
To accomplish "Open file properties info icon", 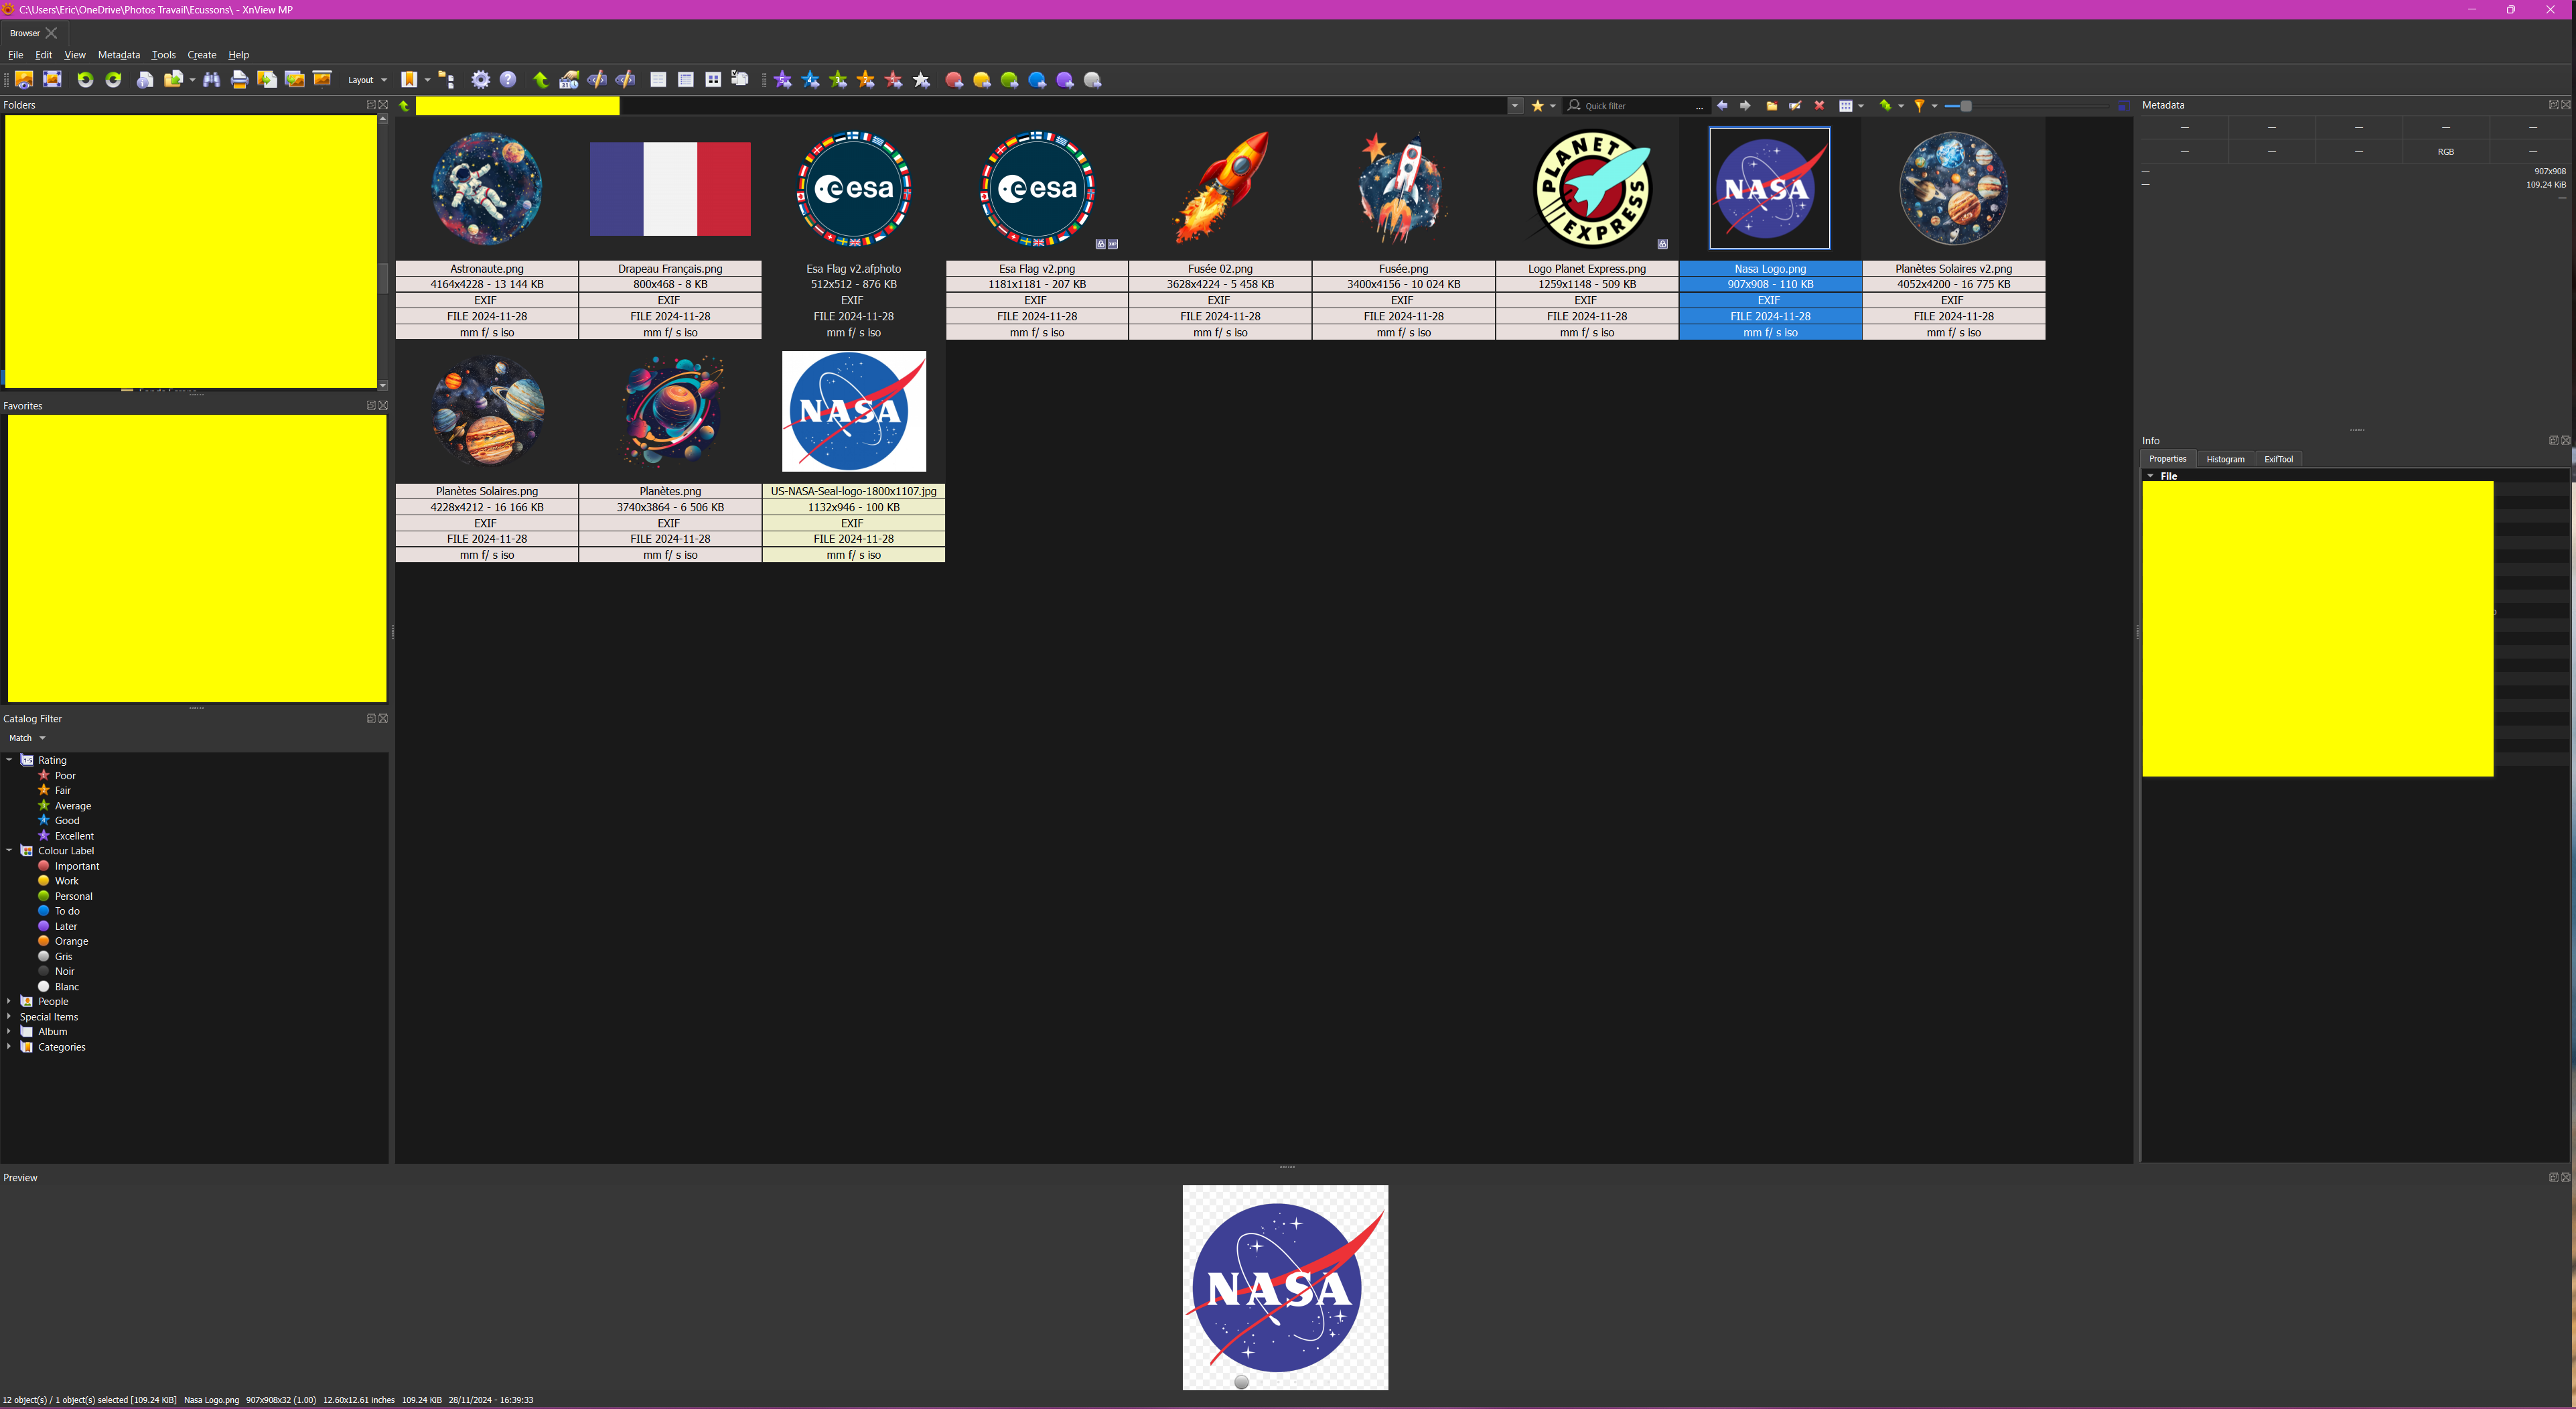I will [x=145, y=80].
